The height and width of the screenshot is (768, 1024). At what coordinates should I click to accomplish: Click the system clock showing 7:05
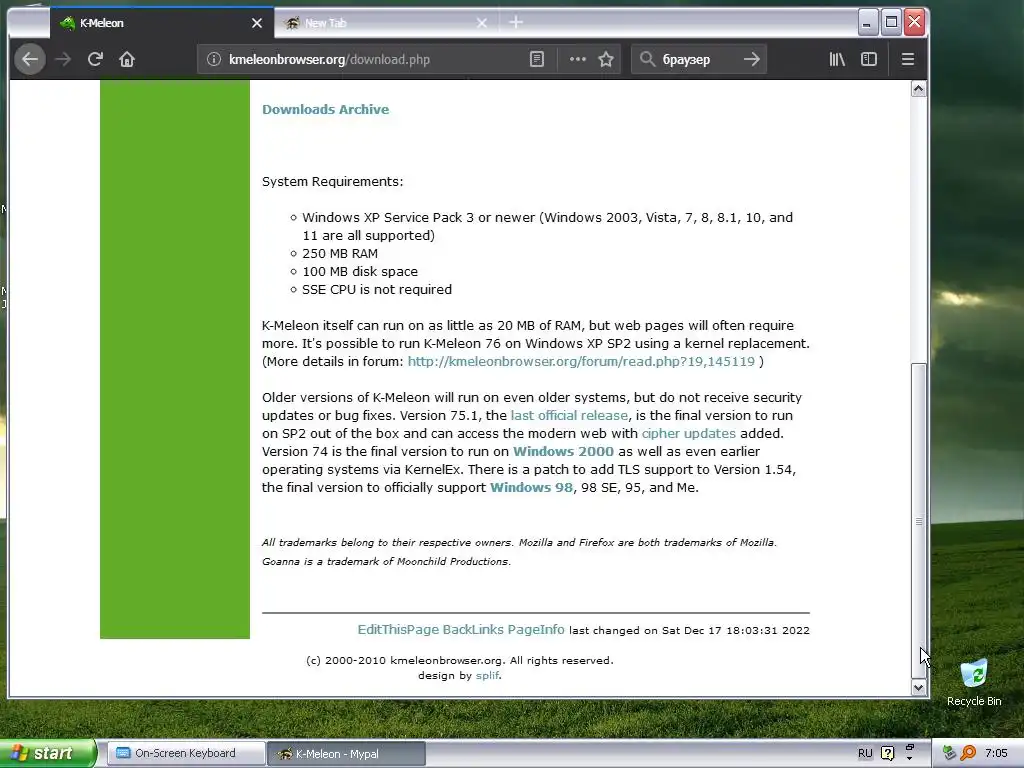[996, 753]
